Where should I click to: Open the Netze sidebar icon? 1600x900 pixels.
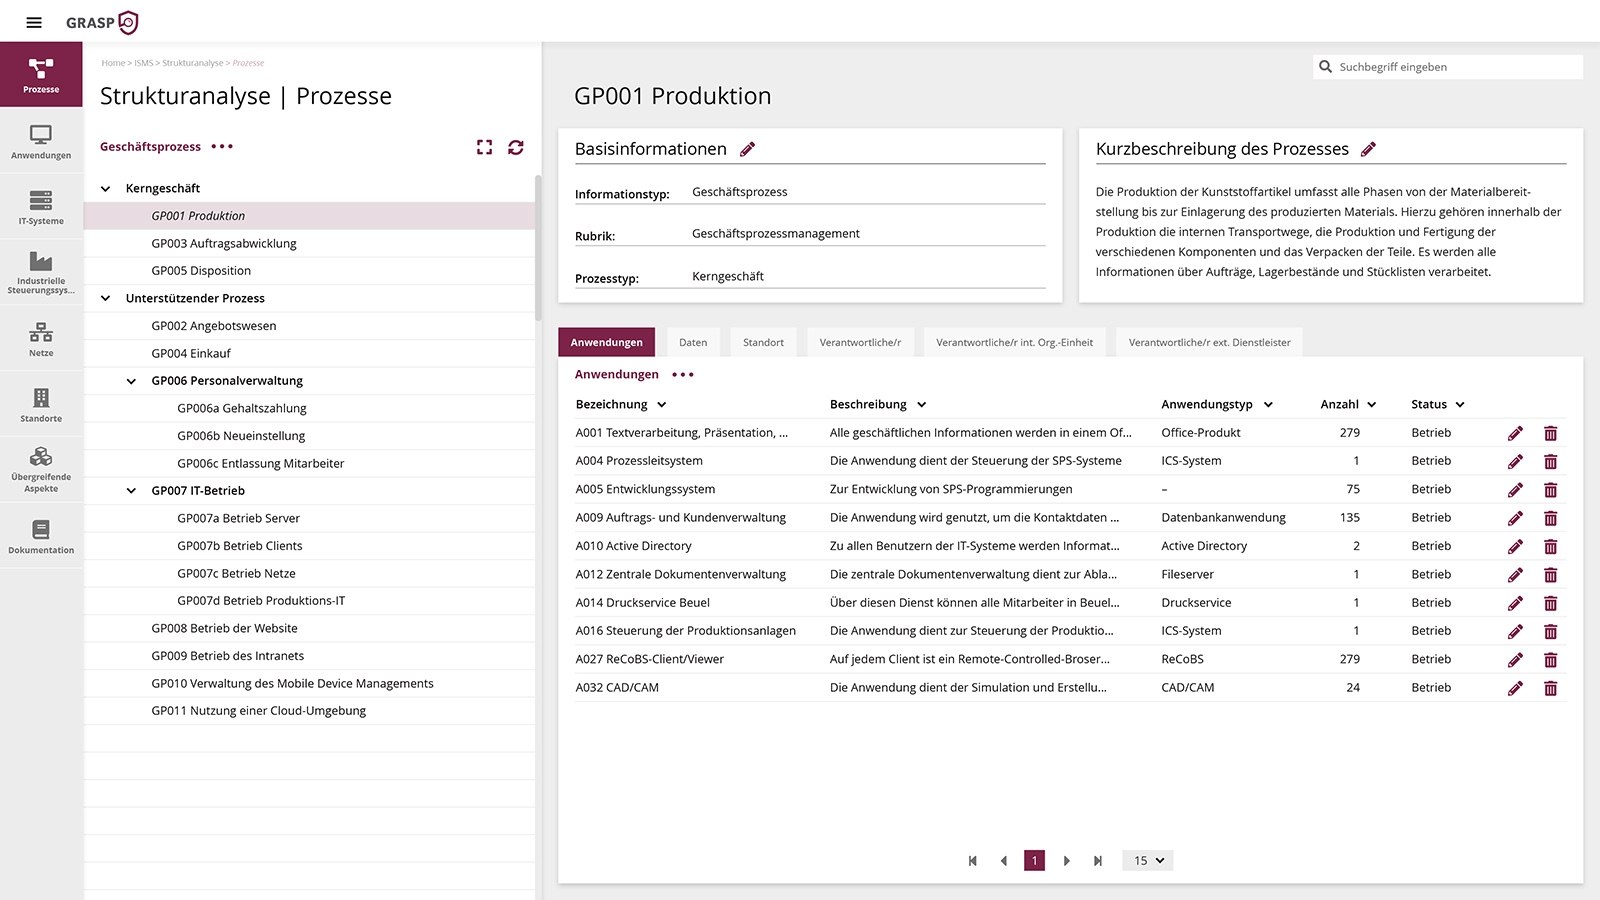pyautogui.click(x=41, y=339)
